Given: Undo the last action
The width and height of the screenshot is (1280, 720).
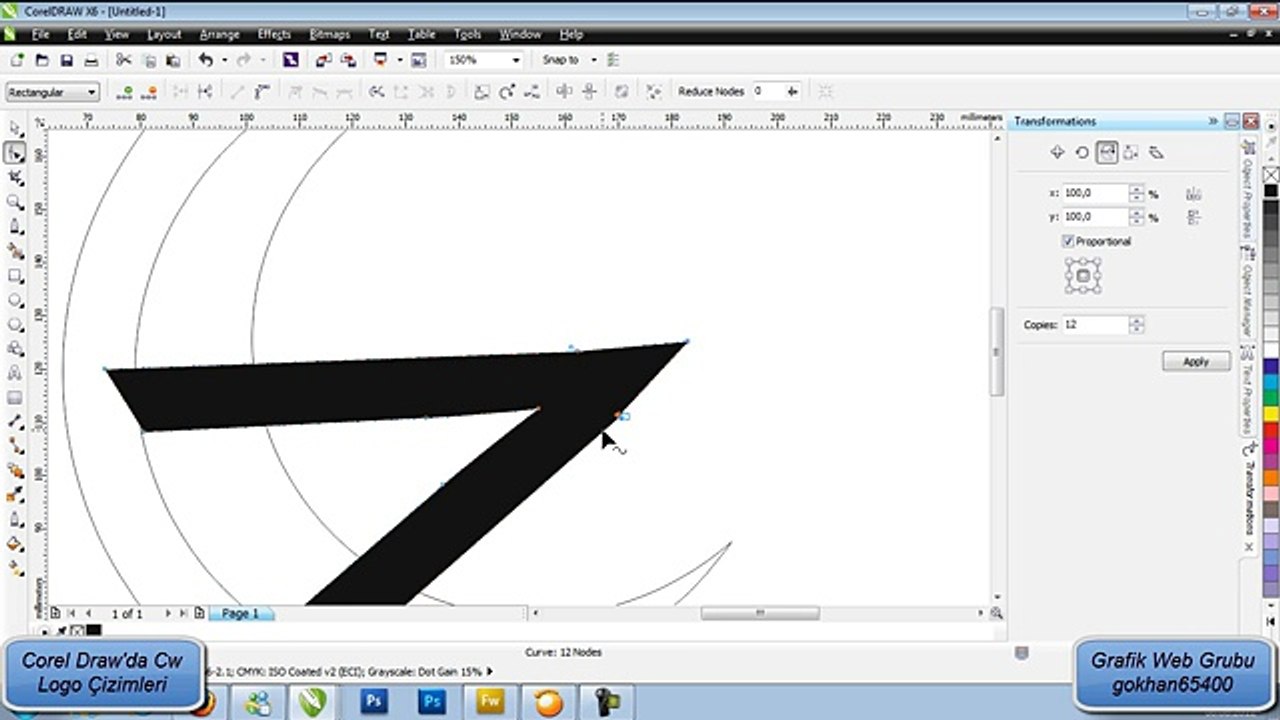Looking at the screenshot, I should point(205,60).
